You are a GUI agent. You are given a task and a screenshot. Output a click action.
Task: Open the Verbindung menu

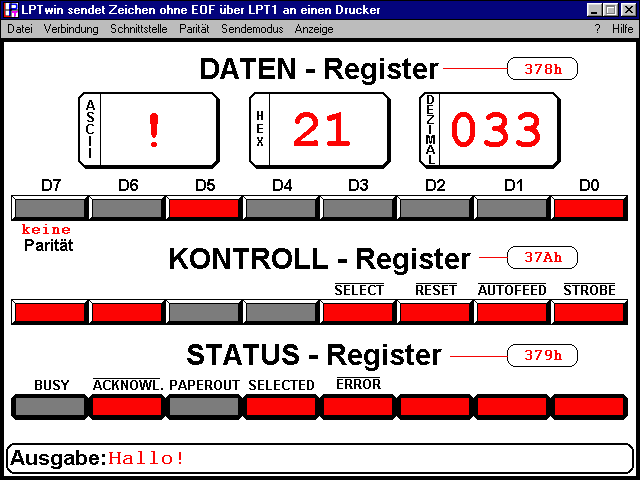pyautogui.click(x=71, y=29)
